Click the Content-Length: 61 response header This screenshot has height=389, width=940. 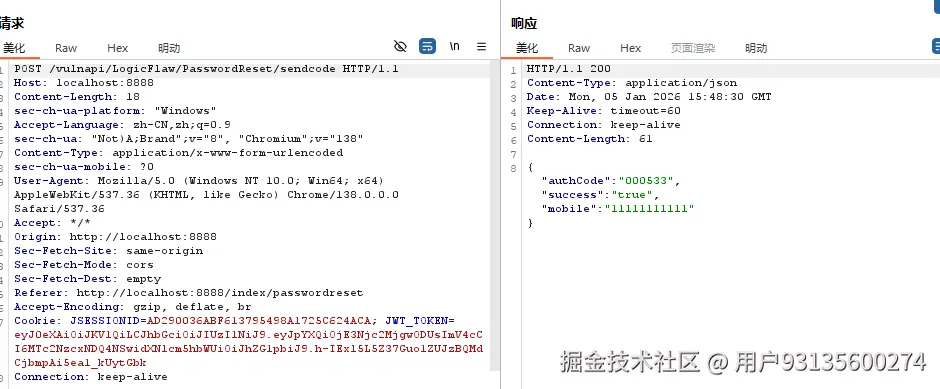589,138
